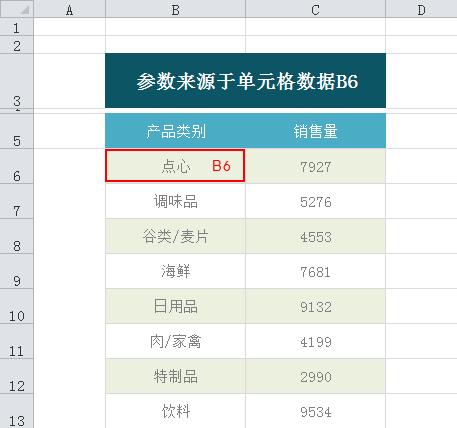
Task: Select column A header
Action: pos(69,9)
